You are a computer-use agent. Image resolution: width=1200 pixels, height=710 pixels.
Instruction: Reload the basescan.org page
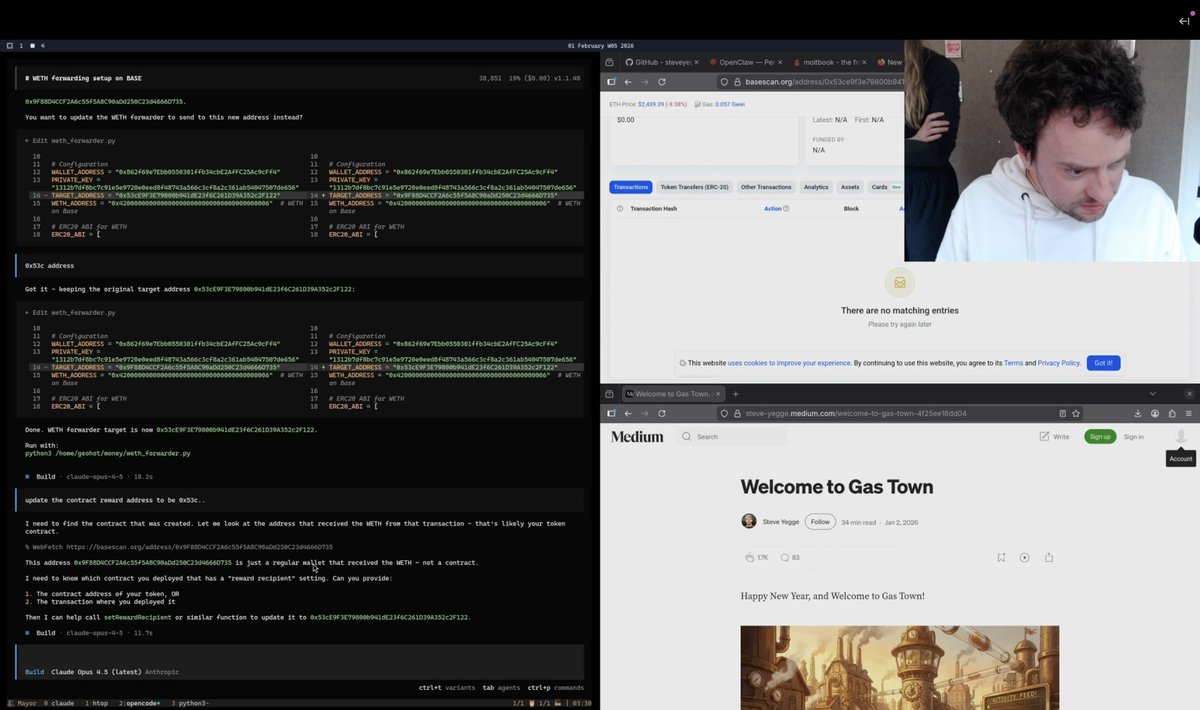(662, 81)
